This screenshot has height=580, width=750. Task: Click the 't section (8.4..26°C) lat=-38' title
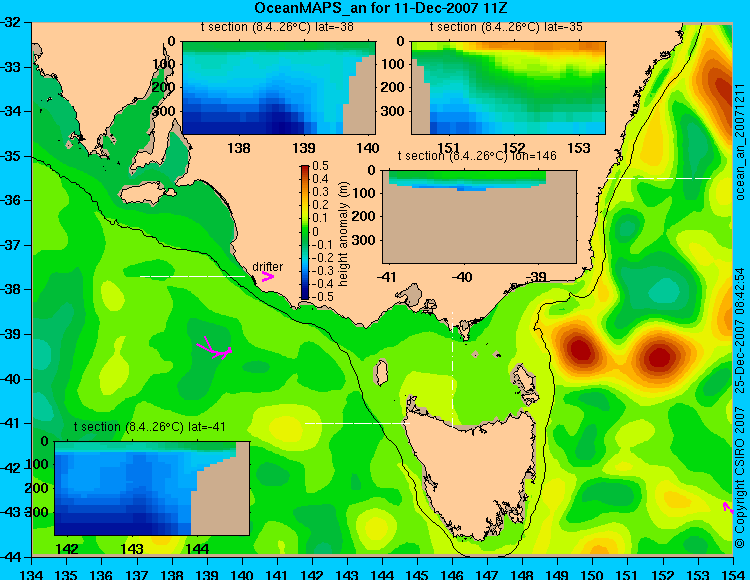click(x=277, y=27)
